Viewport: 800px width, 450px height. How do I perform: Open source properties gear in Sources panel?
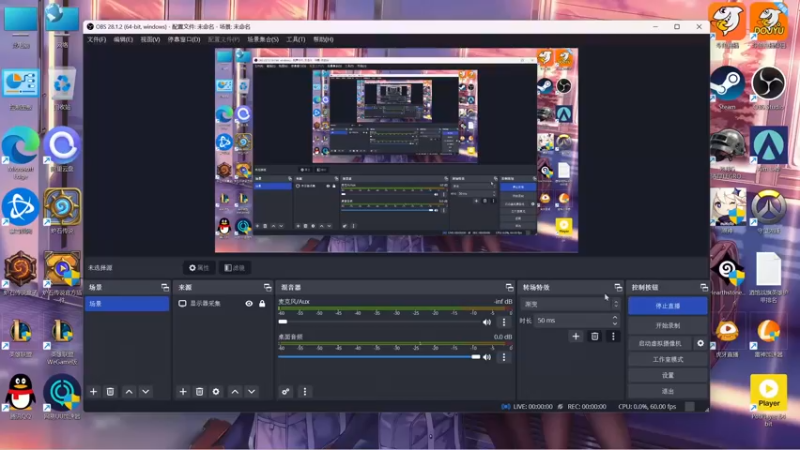[x=216, y=392]
